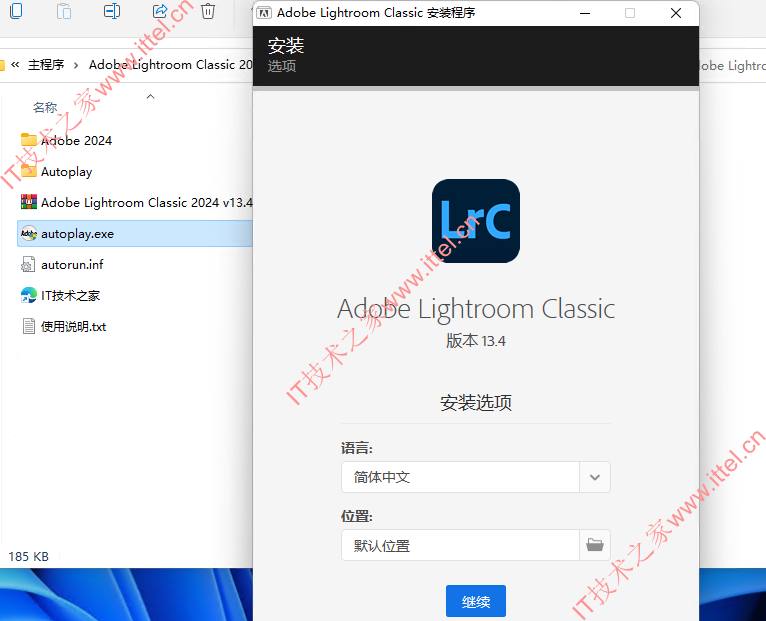Click the rename icon in toolbar

pyautogui.click(x=112, y=10)
